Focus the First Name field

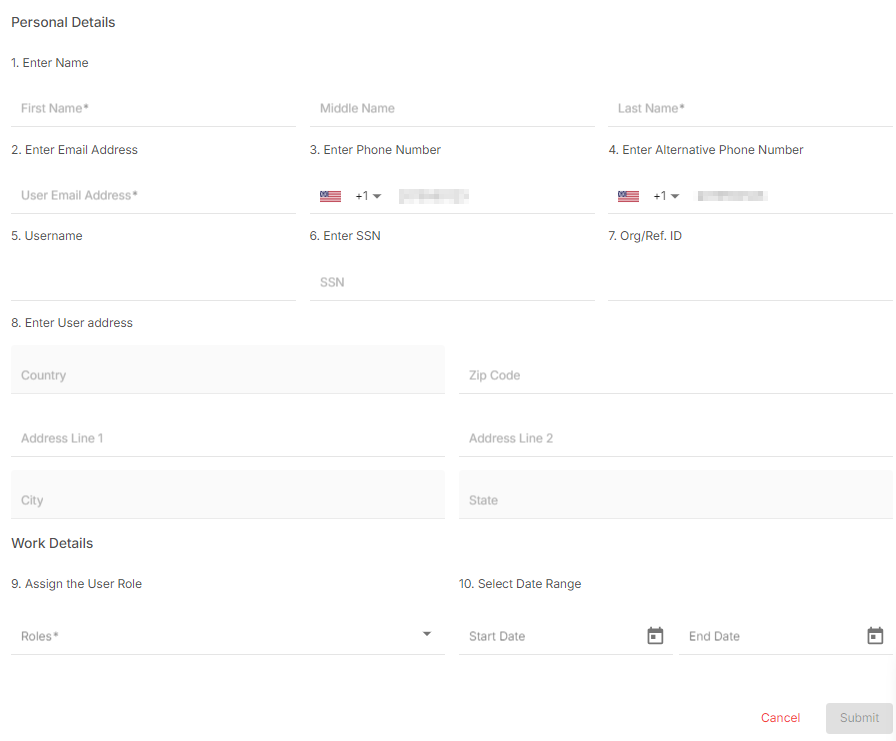point(153,108)
